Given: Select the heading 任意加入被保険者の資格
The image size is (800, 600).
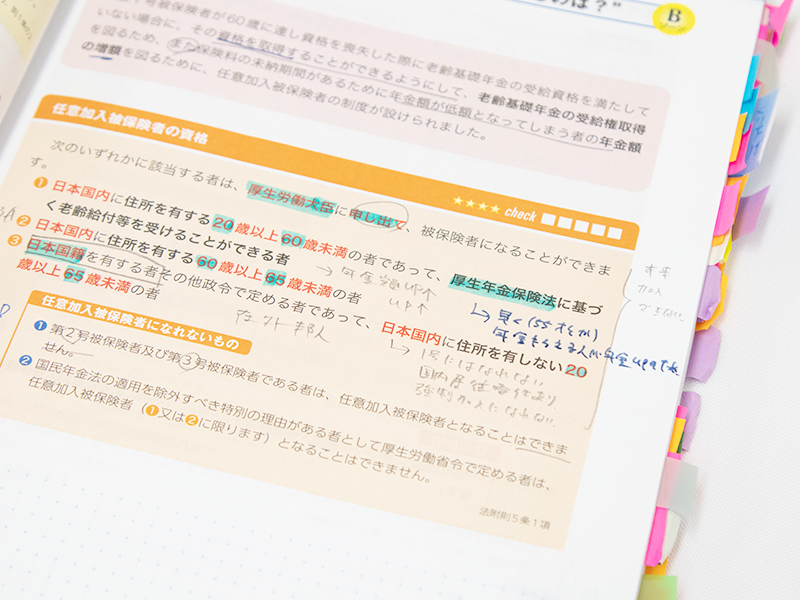Looking at the screenshot, I should (x=130, y=124).
